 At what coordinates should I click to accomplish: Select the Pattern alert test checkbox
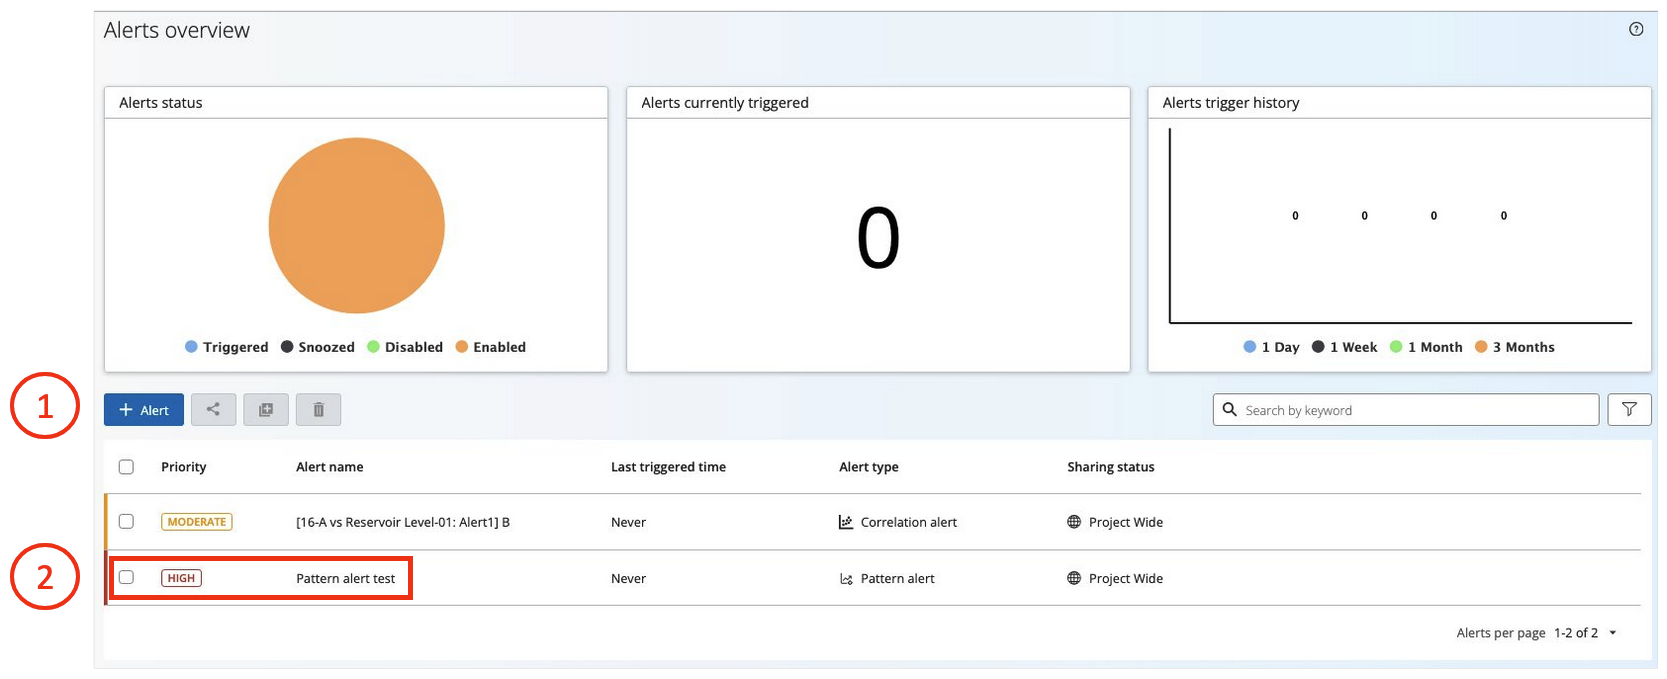pos(126,578)
